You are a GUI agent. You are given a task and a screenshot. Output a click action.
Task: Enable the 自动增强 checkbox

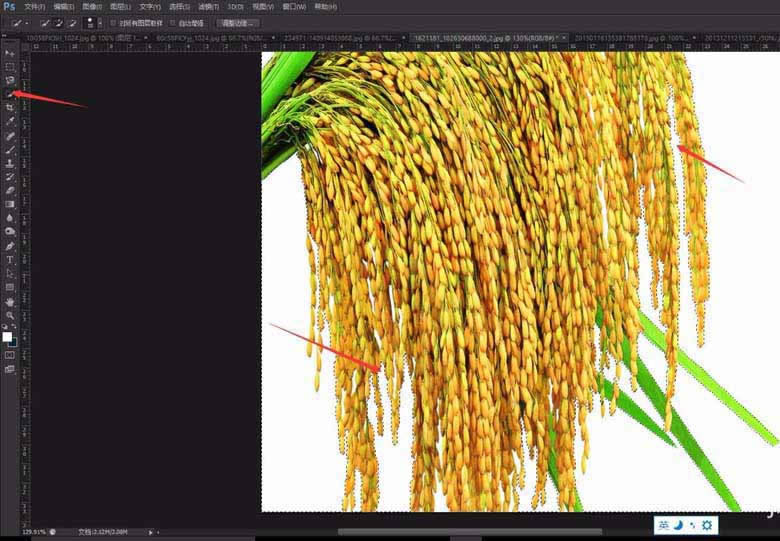[173, 23]
